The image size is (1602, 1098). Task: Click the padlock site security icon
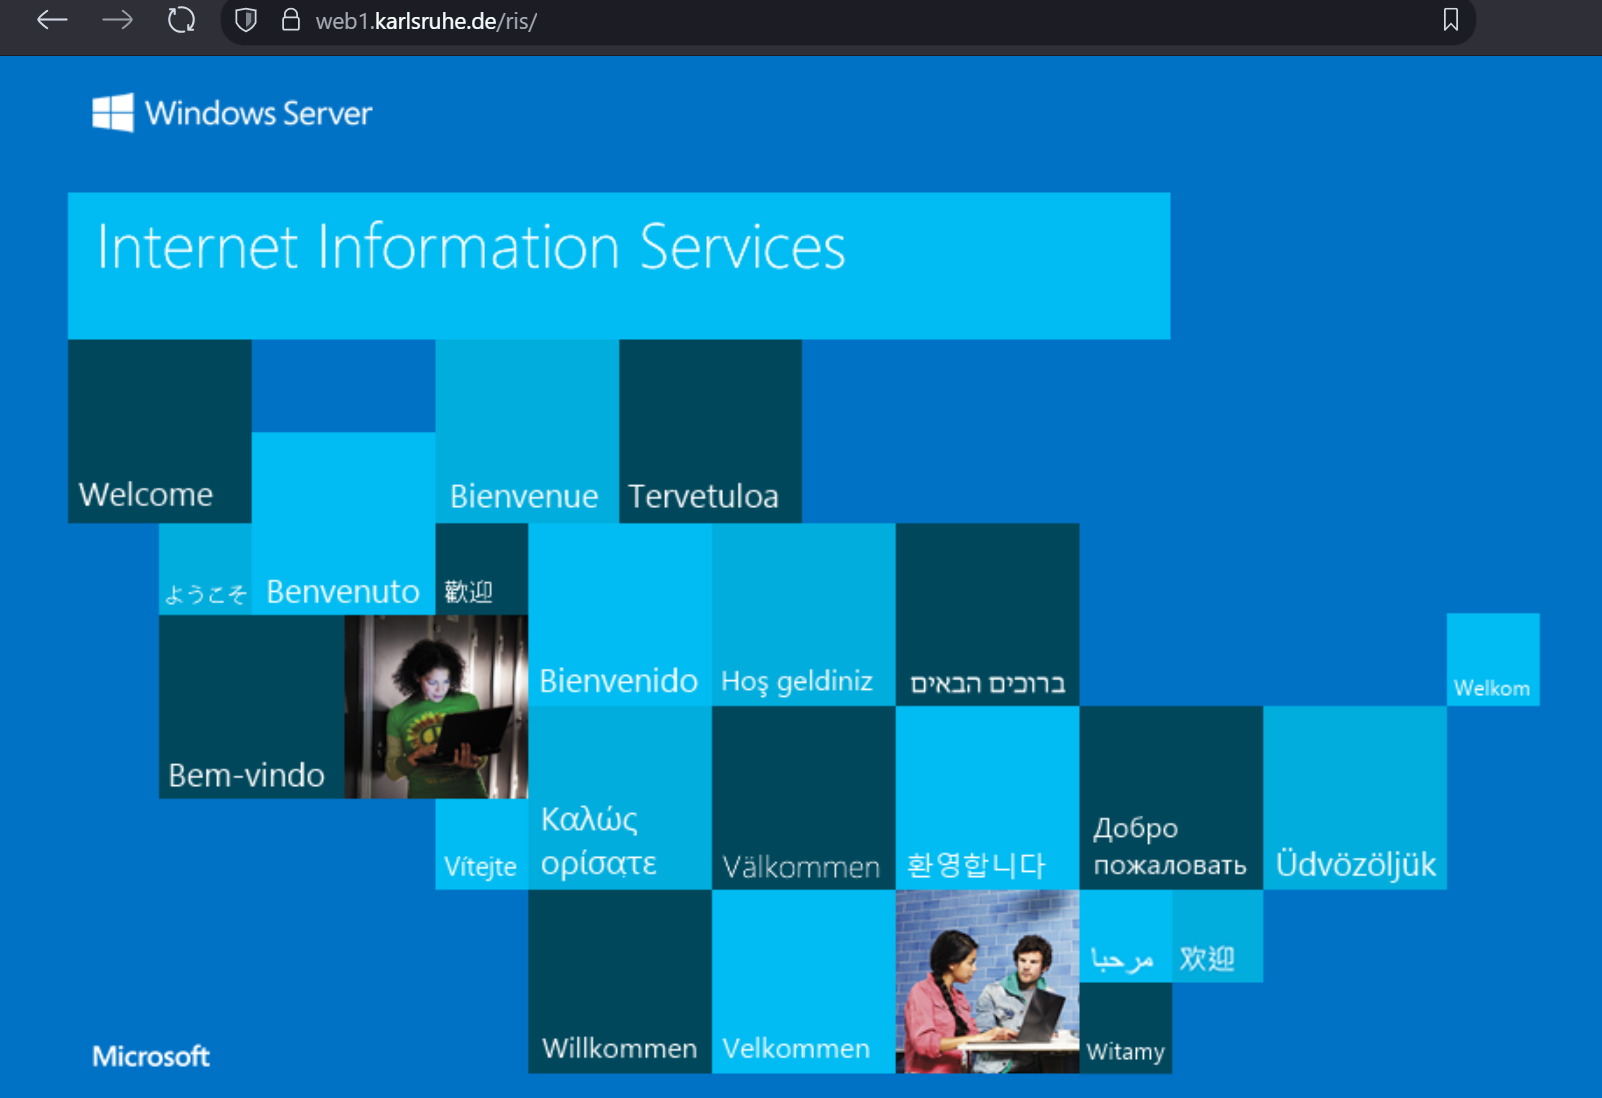click(291, 20)
